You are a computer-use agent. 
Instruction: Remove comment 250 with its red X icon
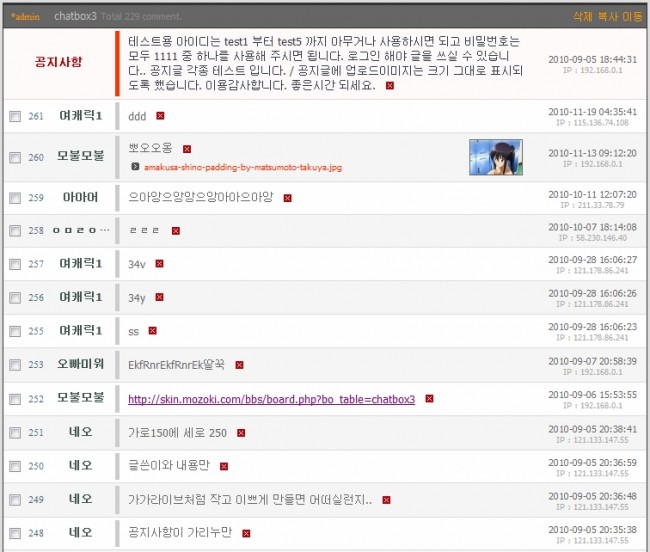(224, 466)
